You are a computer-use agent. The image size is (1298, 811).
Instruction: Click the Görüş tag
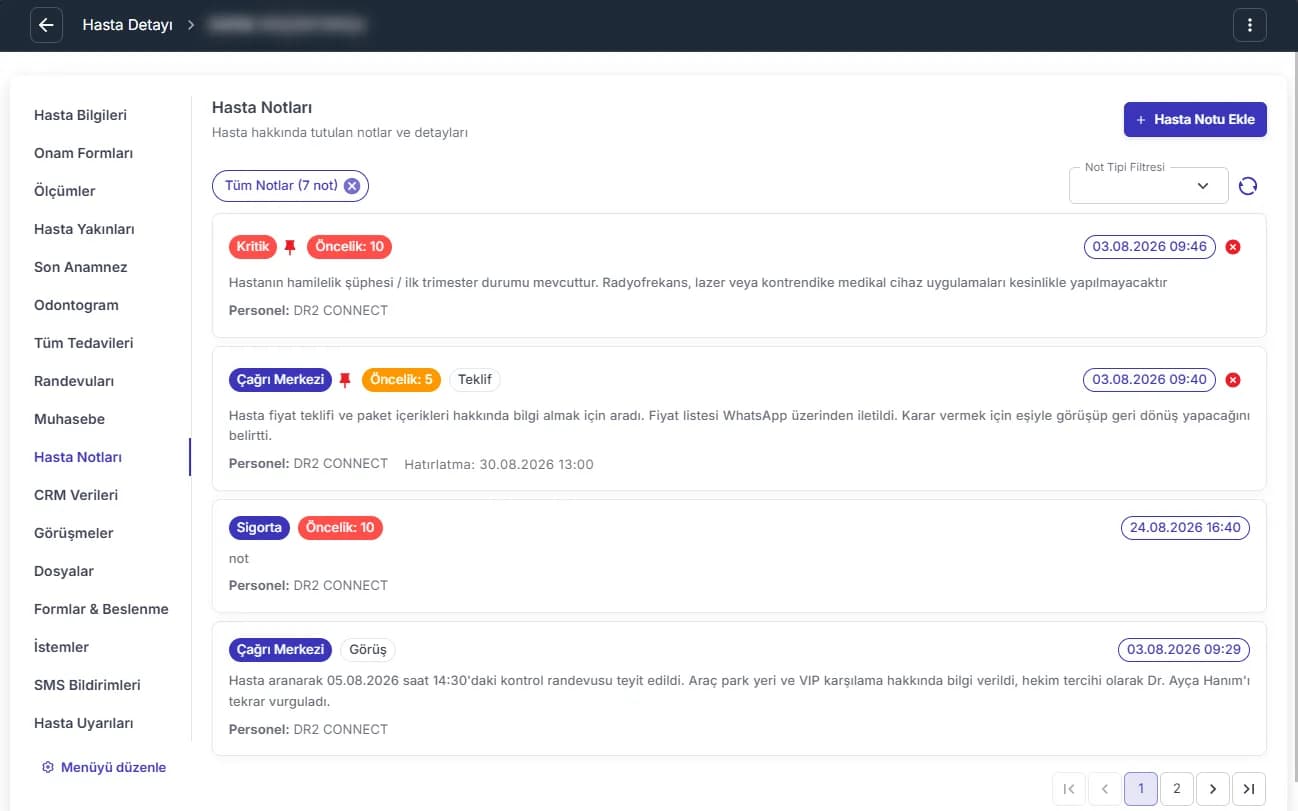coord(368,650)
